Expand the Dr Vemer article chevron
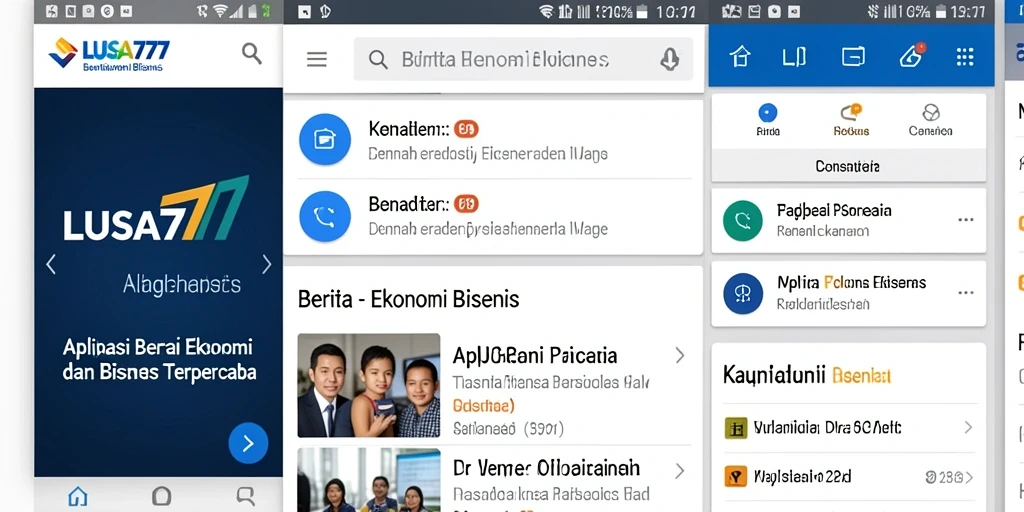This screenshot has width=1024, height=512. [680, 471]
